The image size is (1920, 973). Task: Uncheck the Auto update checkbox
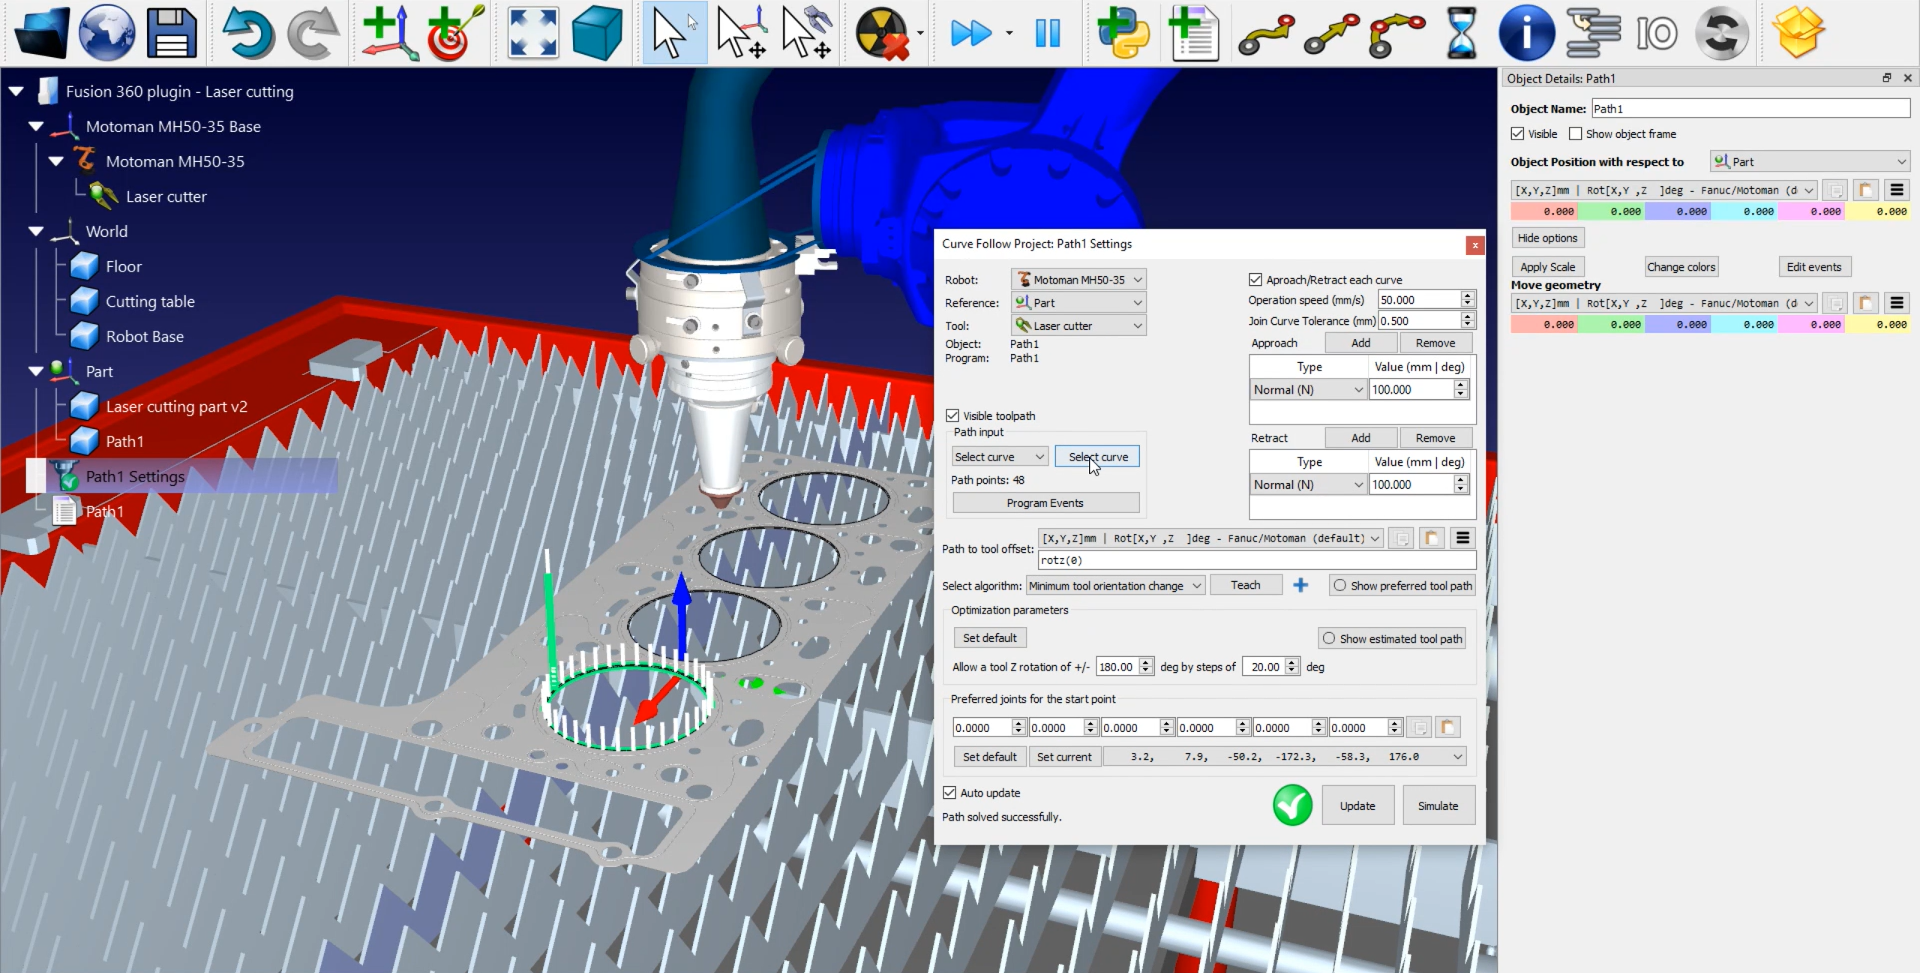coord(950,793)
